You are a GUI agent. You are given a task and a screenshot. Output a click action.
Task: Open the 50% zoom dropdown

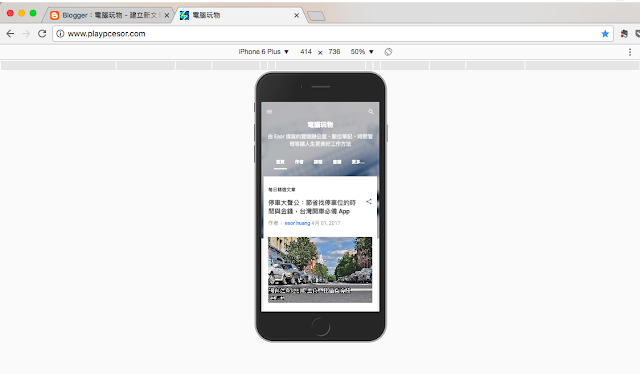(x=362, y=52)
